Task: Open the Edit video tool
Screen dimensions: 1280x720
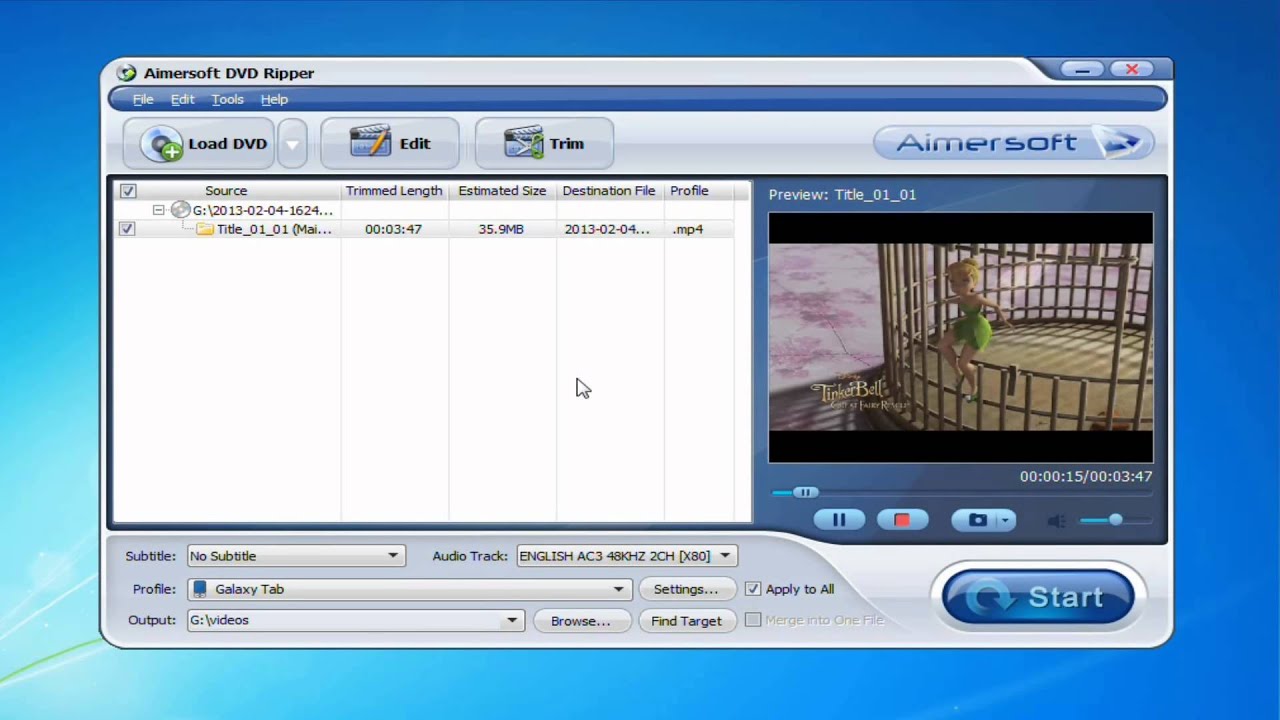Action: coord(390,144)
